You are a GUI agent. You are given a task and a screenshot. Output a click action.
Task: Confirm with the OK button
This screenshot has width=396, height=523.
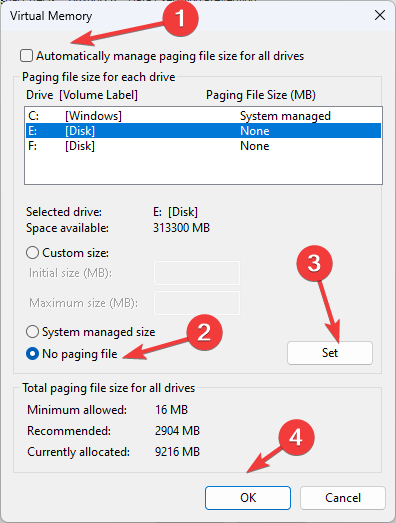[248, 498]
